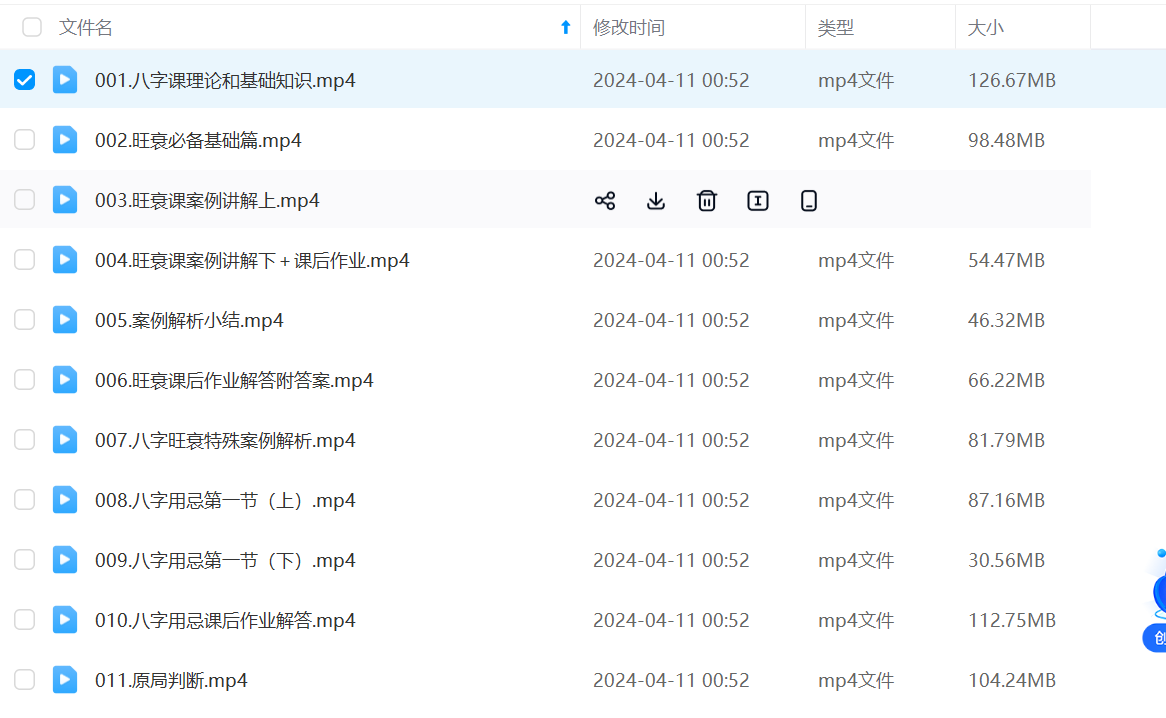
Task: Click the 类型 column header
Action: (x=836, y=28)
